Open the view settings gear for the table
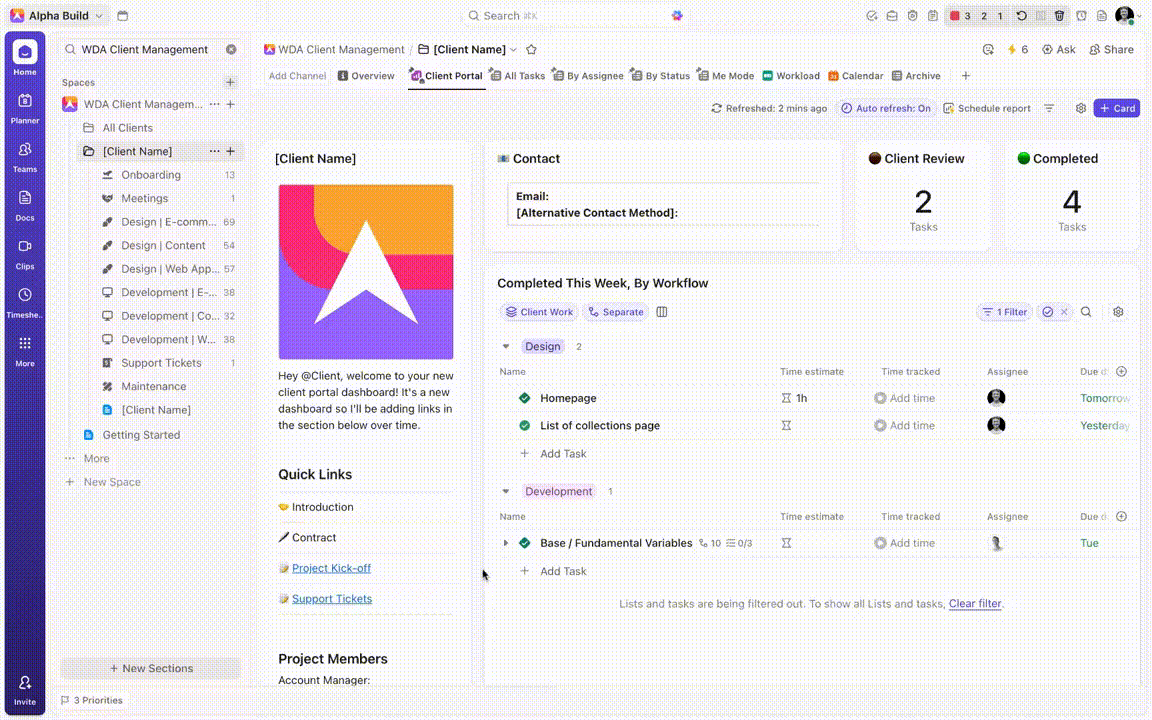This screenshot has width=1152, height=720. tap(1118, 312)
